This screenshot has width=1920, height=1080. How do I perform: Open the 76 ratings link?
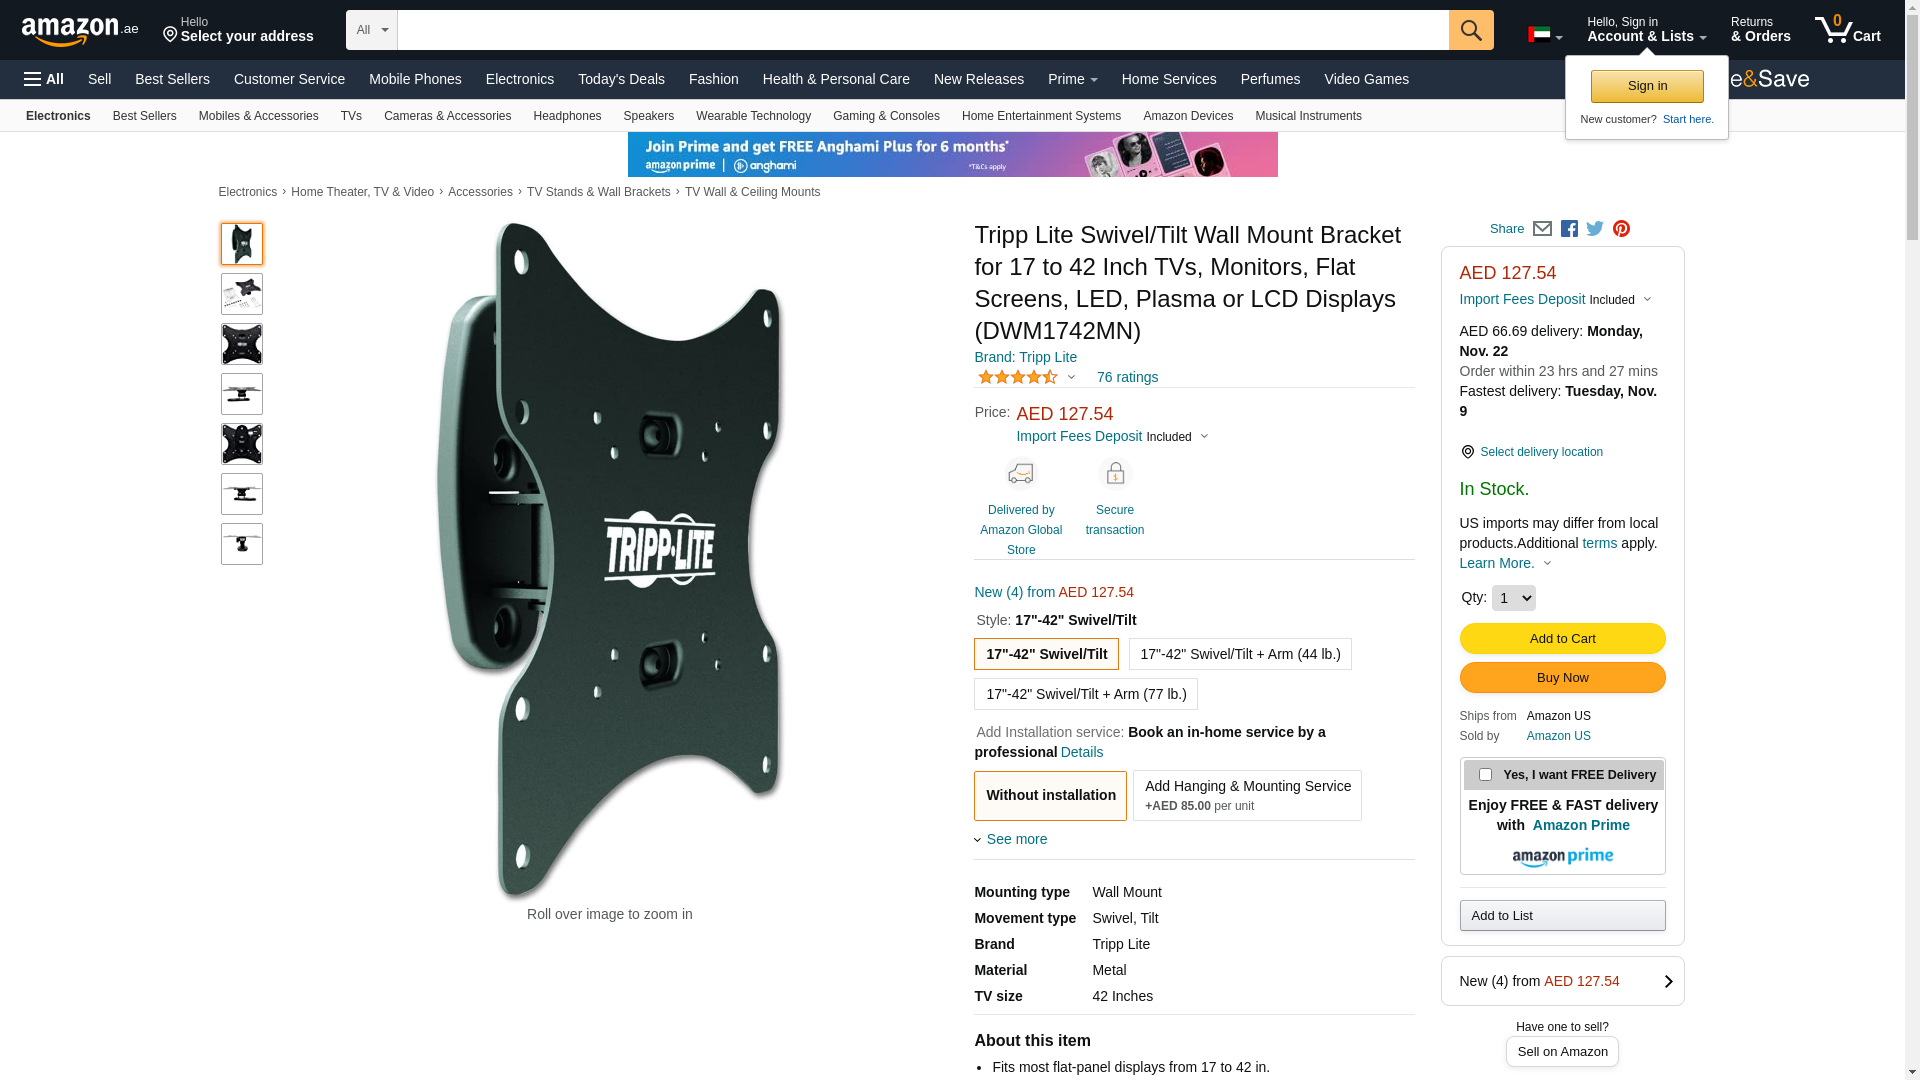pos(1127,377)
